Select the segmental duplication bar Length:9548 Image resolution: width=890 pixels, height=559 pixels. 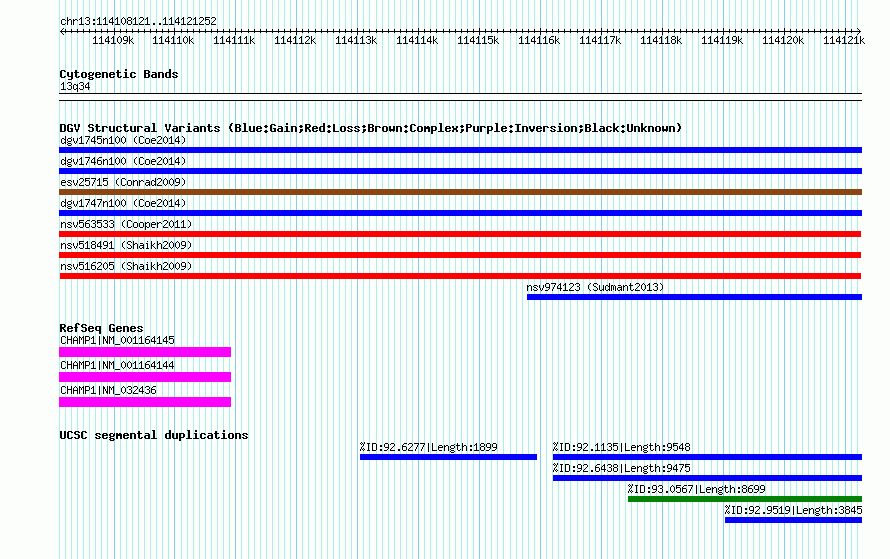707,457
